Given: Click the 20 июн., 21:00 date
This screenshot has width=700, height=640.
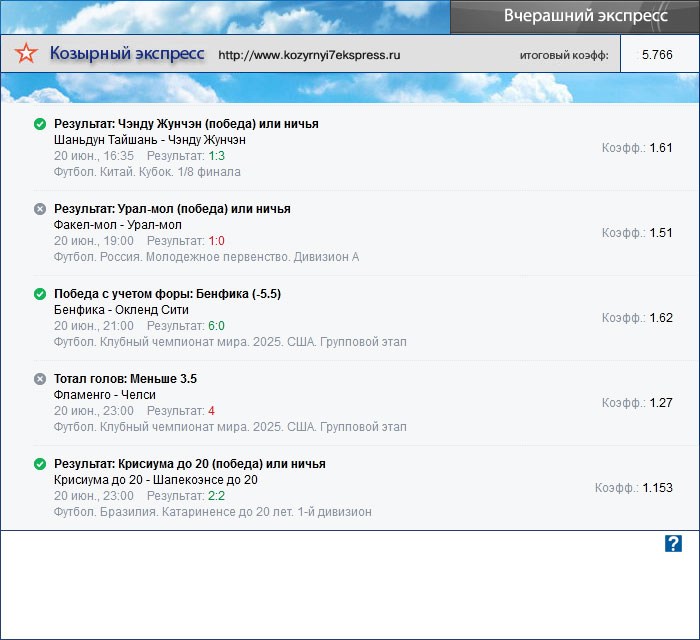Looking at the screenshot, I should 94,326.
